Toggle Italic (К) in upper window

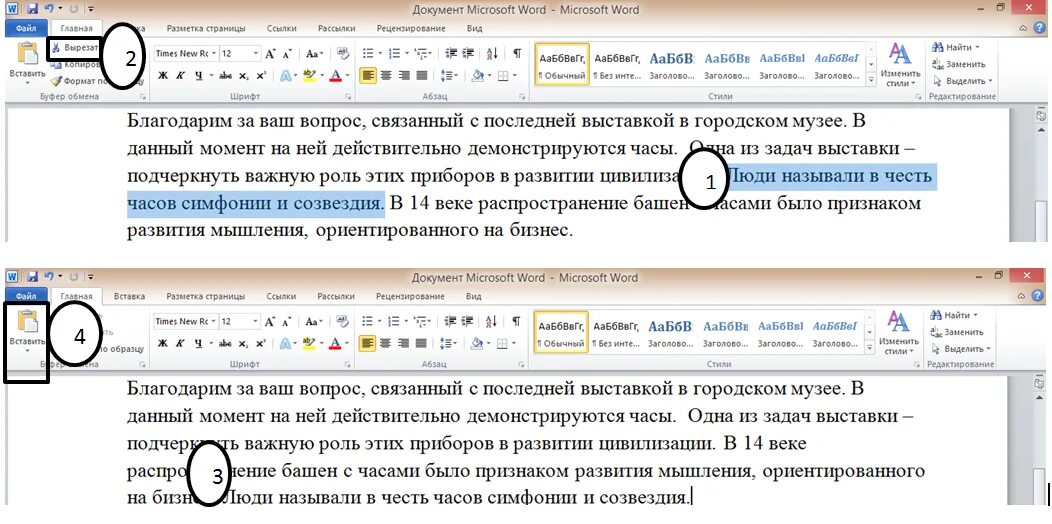[x=180, y=76]
